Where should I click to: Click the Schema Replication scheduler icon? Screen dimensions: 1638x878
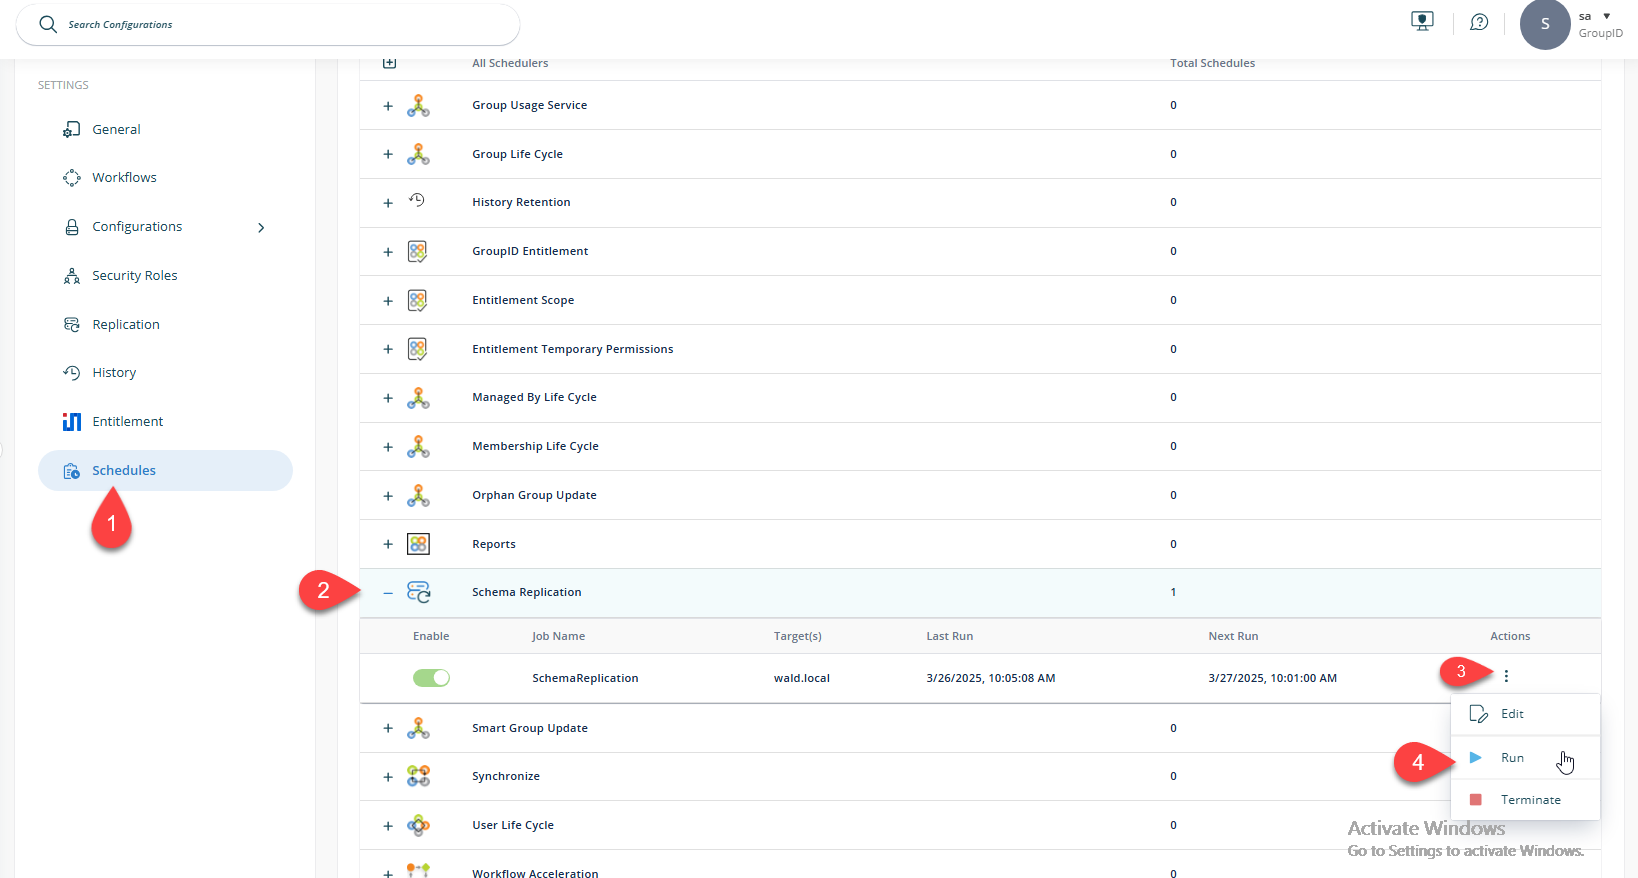tap(418, 592)
